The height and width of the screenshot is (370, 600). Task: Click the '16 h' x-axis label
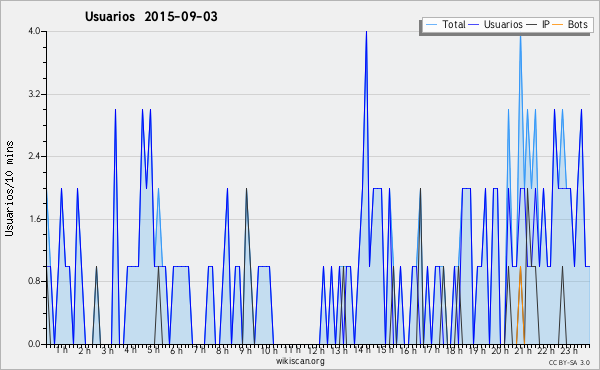408,350
